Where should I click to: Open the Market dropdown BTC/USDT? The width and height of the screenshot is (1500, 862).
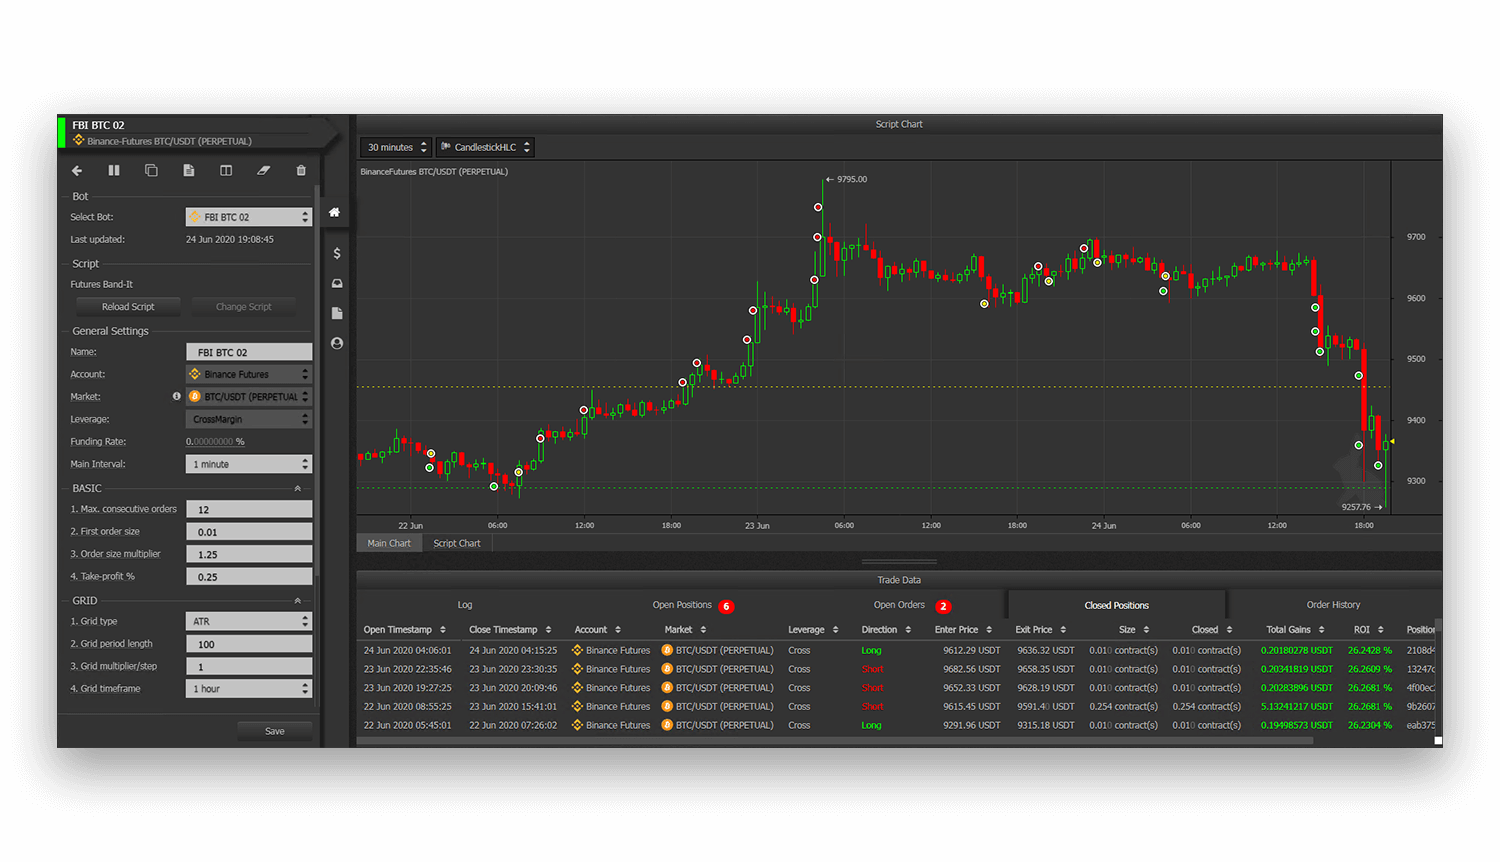pos(249,397)
